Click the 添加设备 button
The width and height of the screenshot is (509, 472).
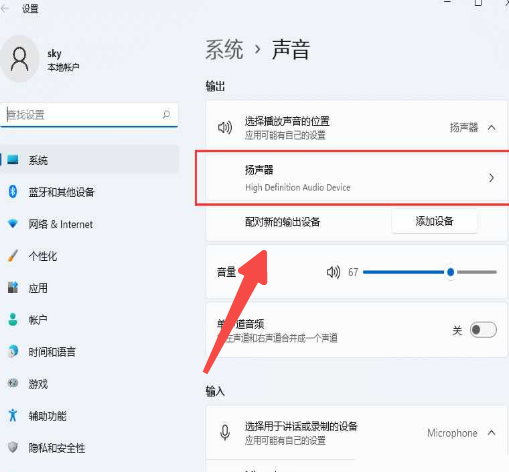tap(434, 221)
